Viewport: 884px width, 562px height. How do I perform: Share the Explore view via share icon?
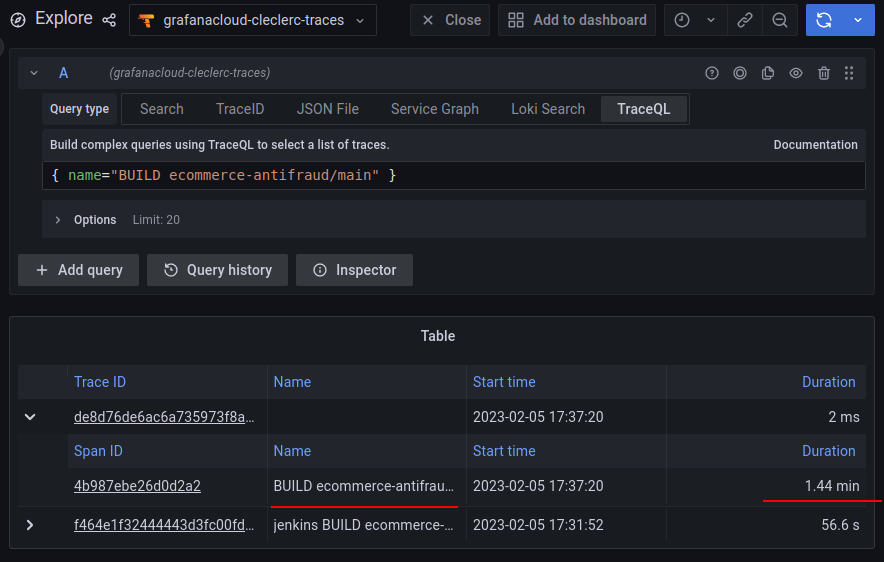point(109,20)
